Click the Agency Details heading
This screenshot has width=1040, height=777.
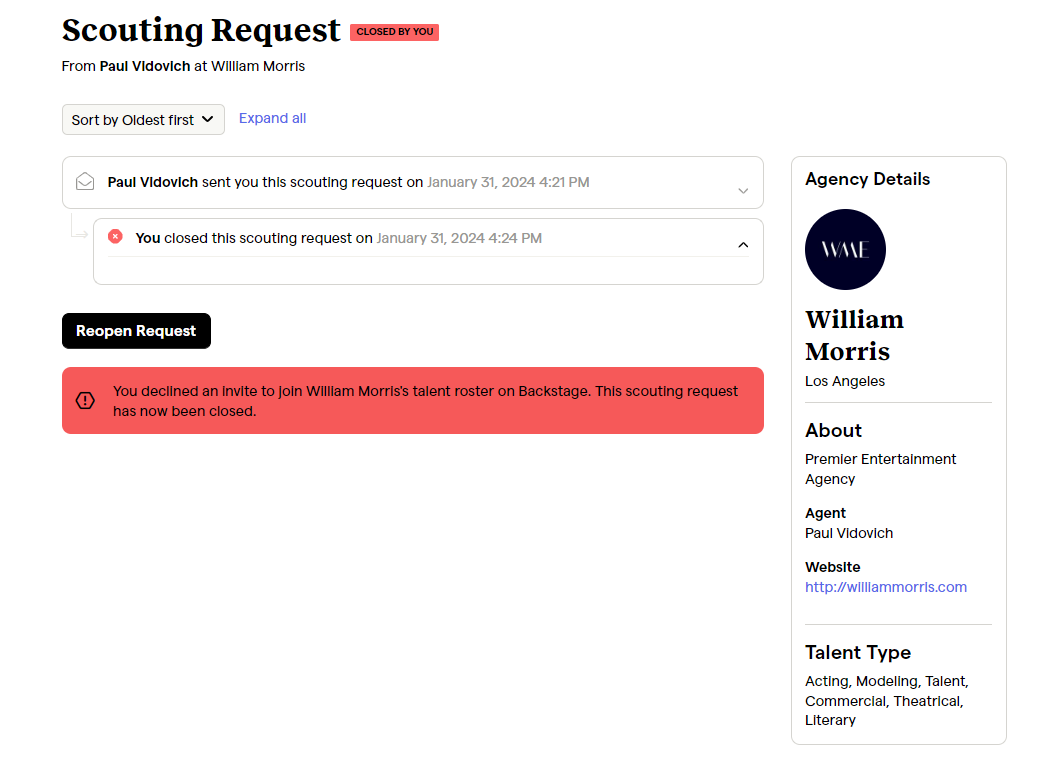[867, 179]
